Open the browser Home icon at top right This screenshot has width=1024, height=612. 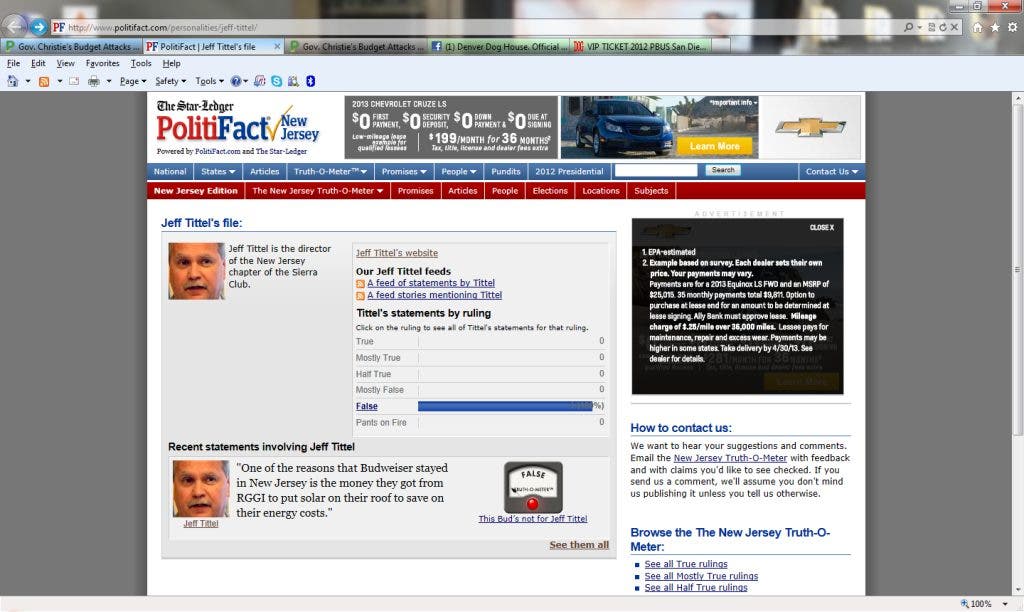[x=977, y=27]
